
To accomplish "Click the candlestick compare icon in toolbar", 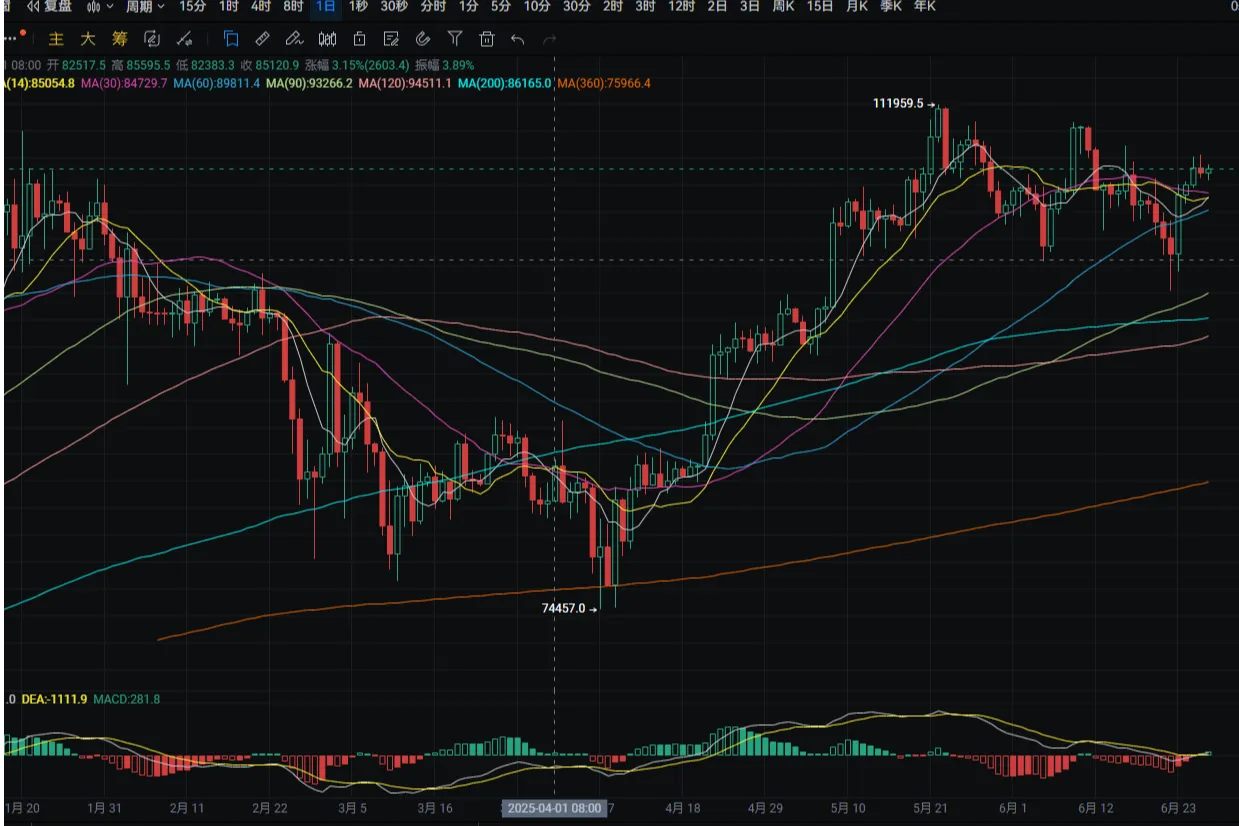I will pos(327,39).
